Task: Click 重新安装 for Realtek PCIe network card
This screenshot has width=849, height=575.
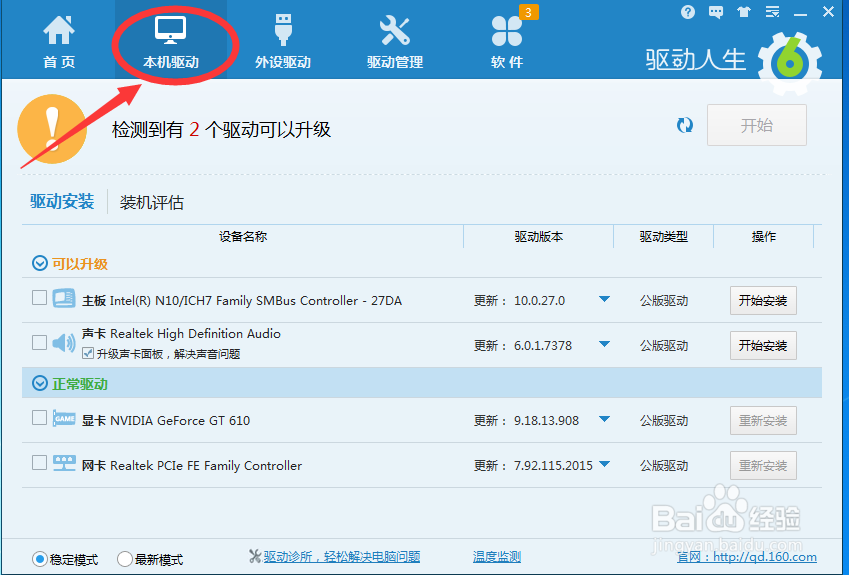Action: [763, 466]
